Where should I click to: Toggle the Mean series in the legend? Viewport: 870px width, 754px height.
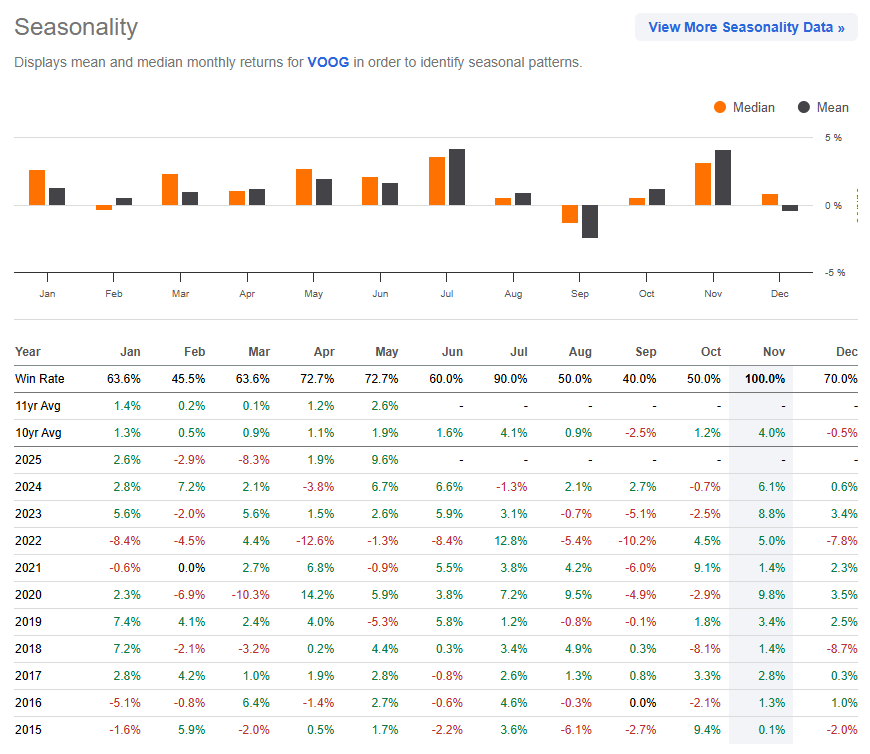(824, 107)
